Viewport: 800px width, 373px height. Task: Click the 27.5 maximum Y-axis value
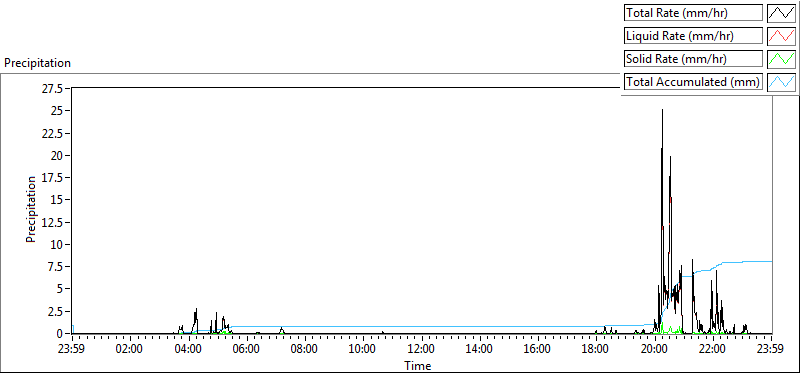point(53,89)
